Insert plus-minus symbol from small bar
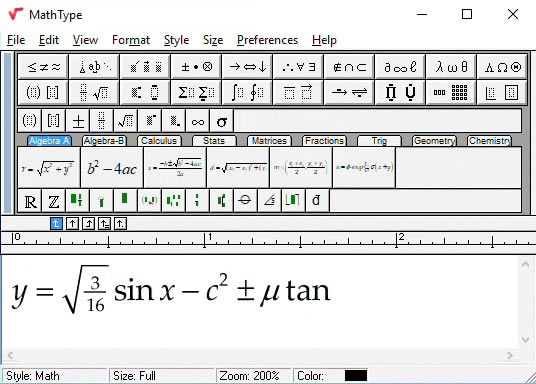The height and width of the screenshot is (384, 536). click(x=78, y=121)
